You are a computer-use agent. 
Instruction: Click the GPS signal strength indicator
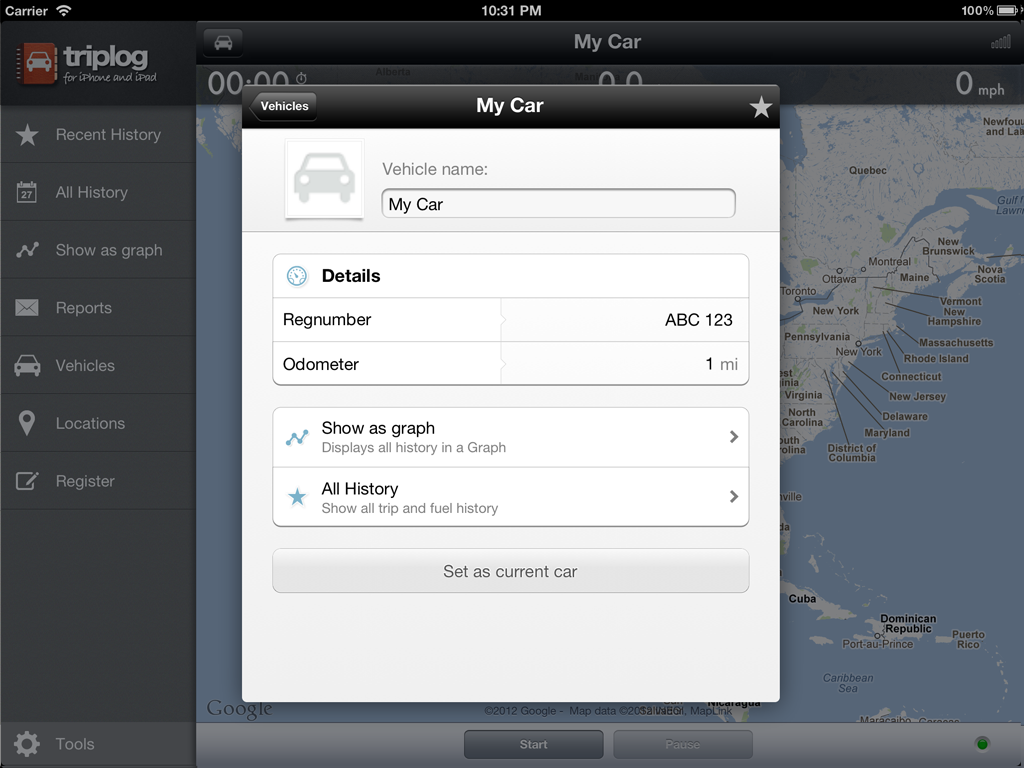pyautogui.click(x=1000, y=43)
